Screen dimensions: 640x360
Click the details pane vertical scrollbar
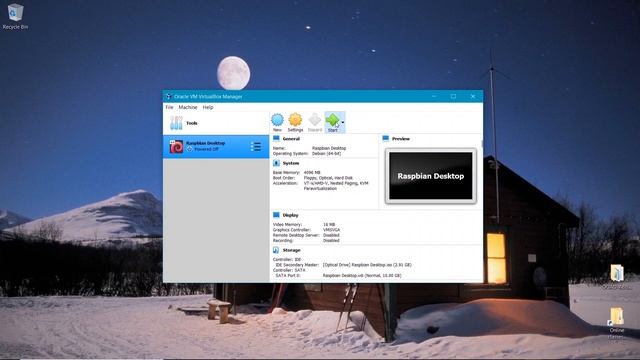[482, 144]
